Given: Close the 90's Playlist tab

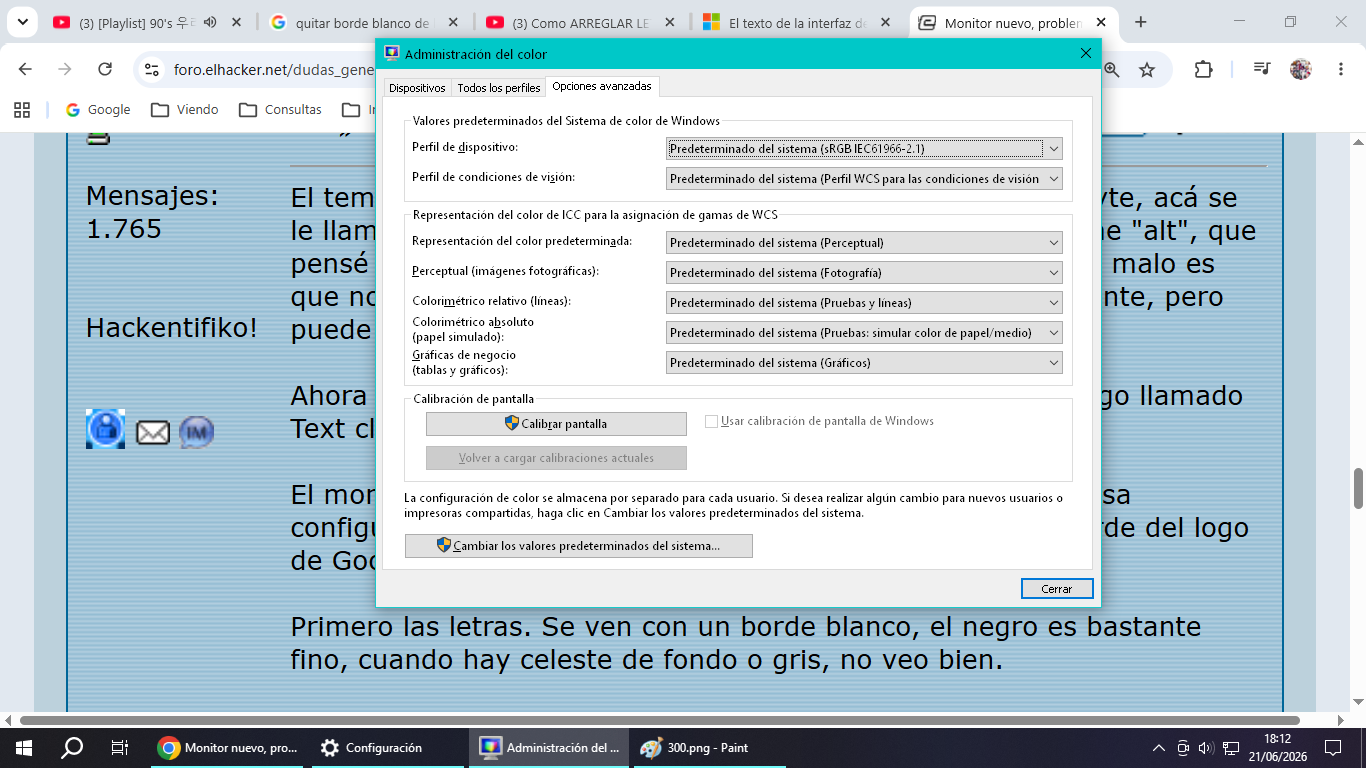Looking at the screenshot, I should (x=236, y=22).
